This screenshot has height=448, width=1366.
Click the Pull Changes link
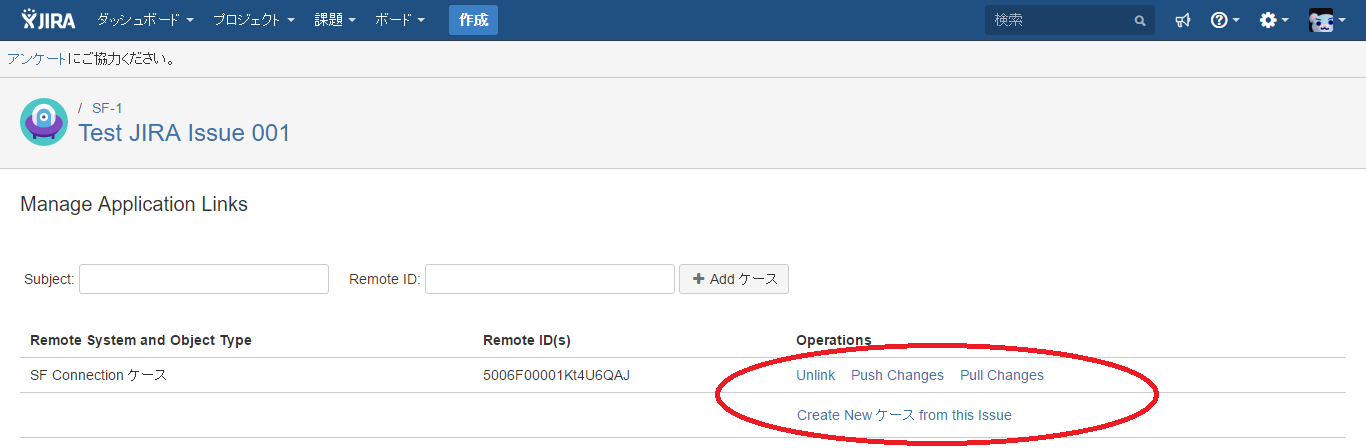(1002, 375)
